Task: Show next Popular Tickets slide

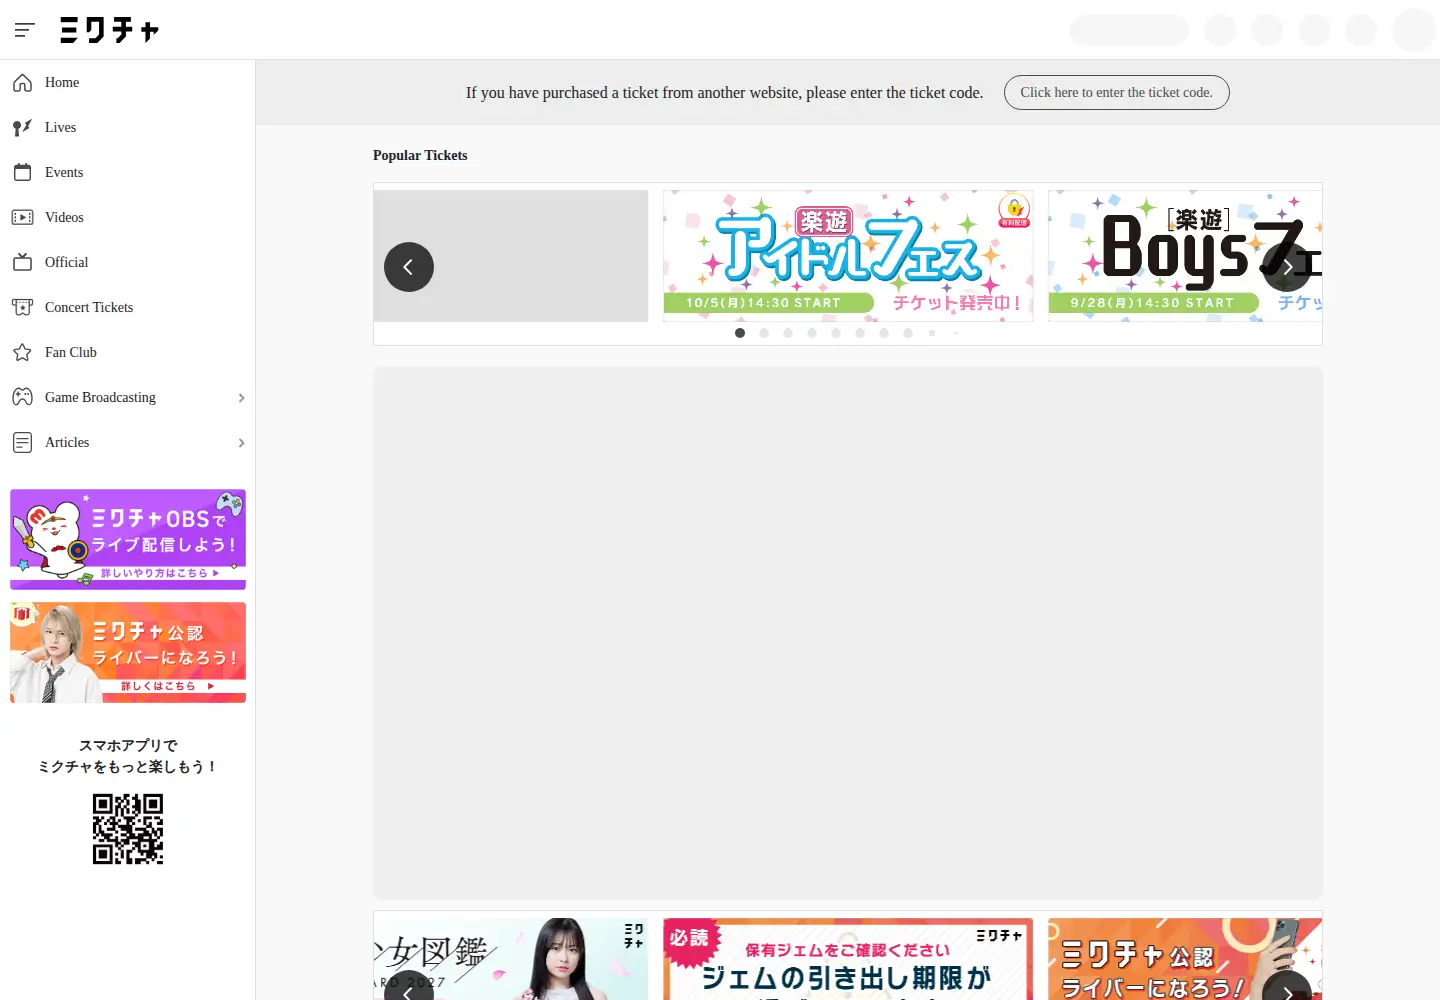Action: (x=1287, y=267)
